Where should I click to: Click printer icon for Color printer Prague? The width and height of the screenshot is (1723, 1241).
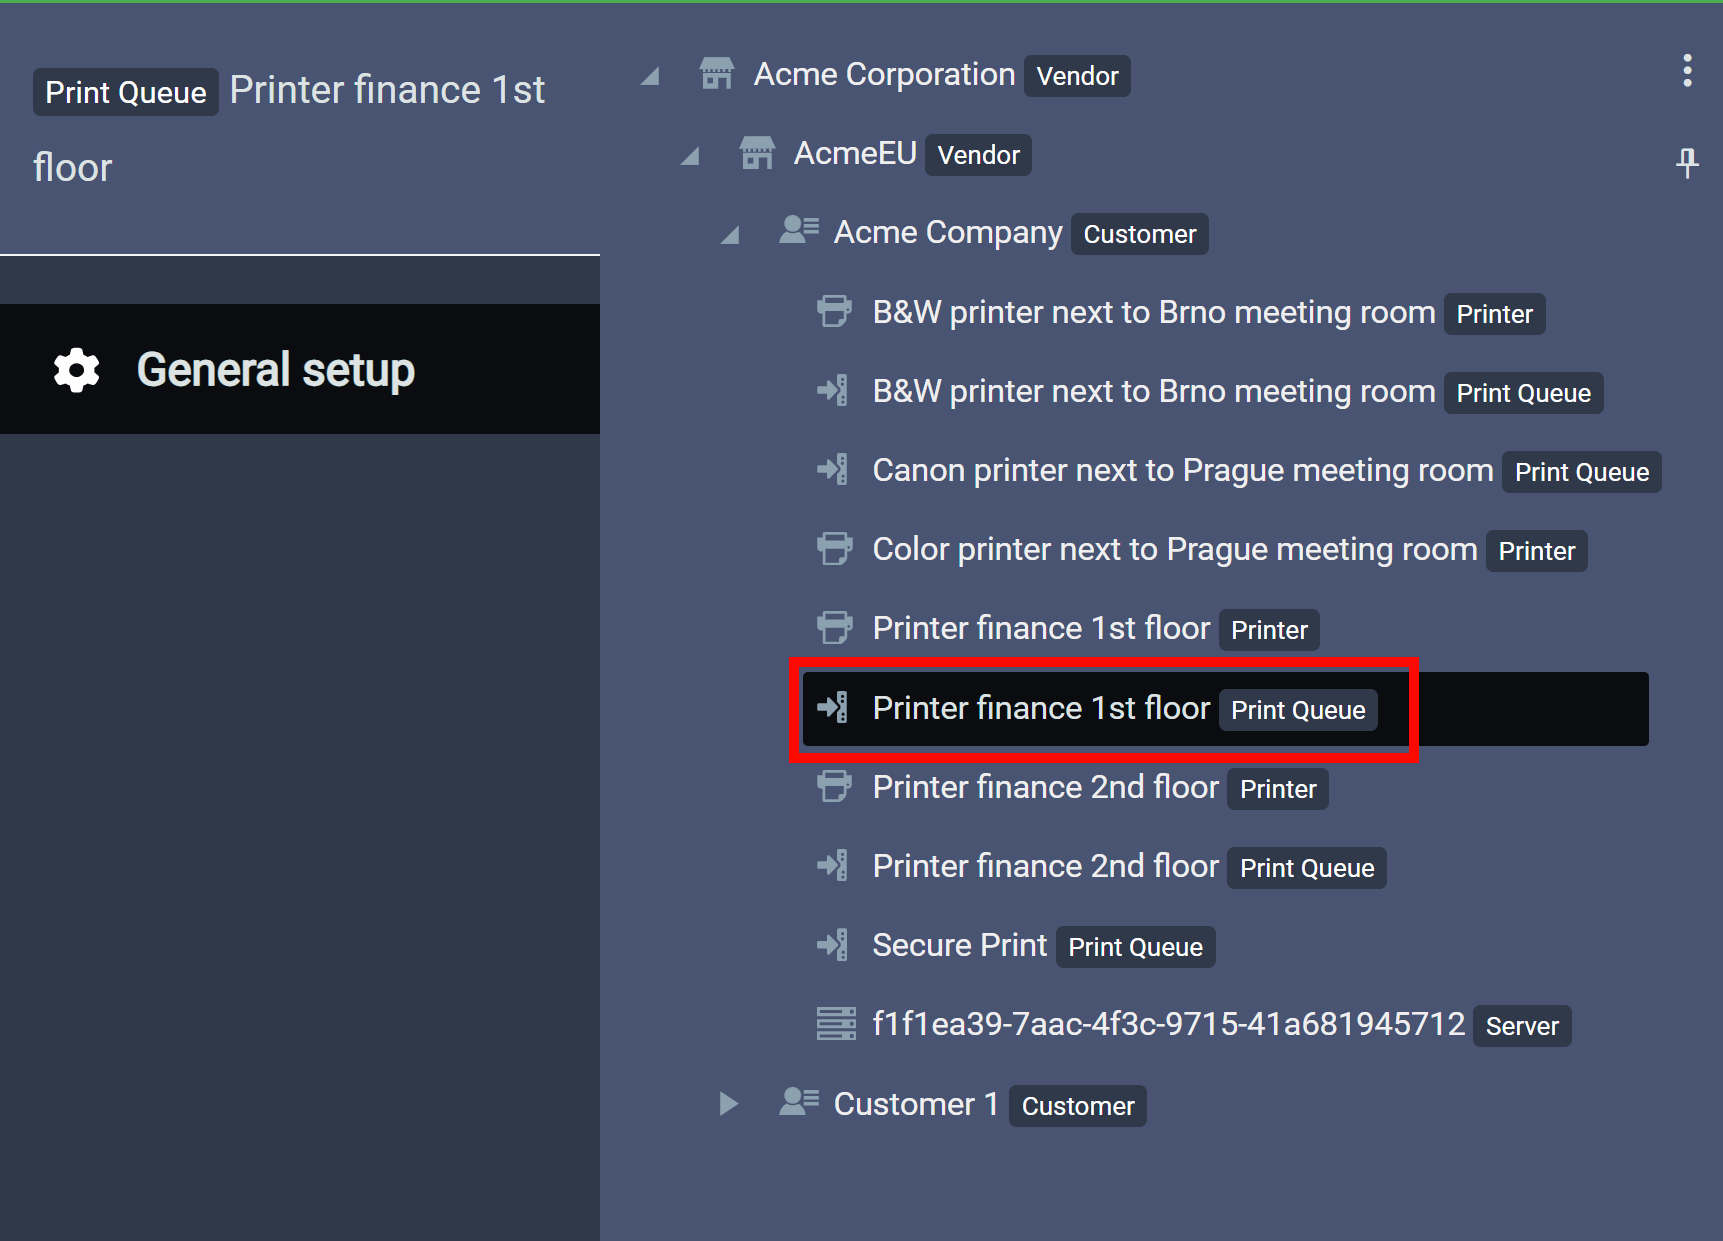click(x=834, y=549)
